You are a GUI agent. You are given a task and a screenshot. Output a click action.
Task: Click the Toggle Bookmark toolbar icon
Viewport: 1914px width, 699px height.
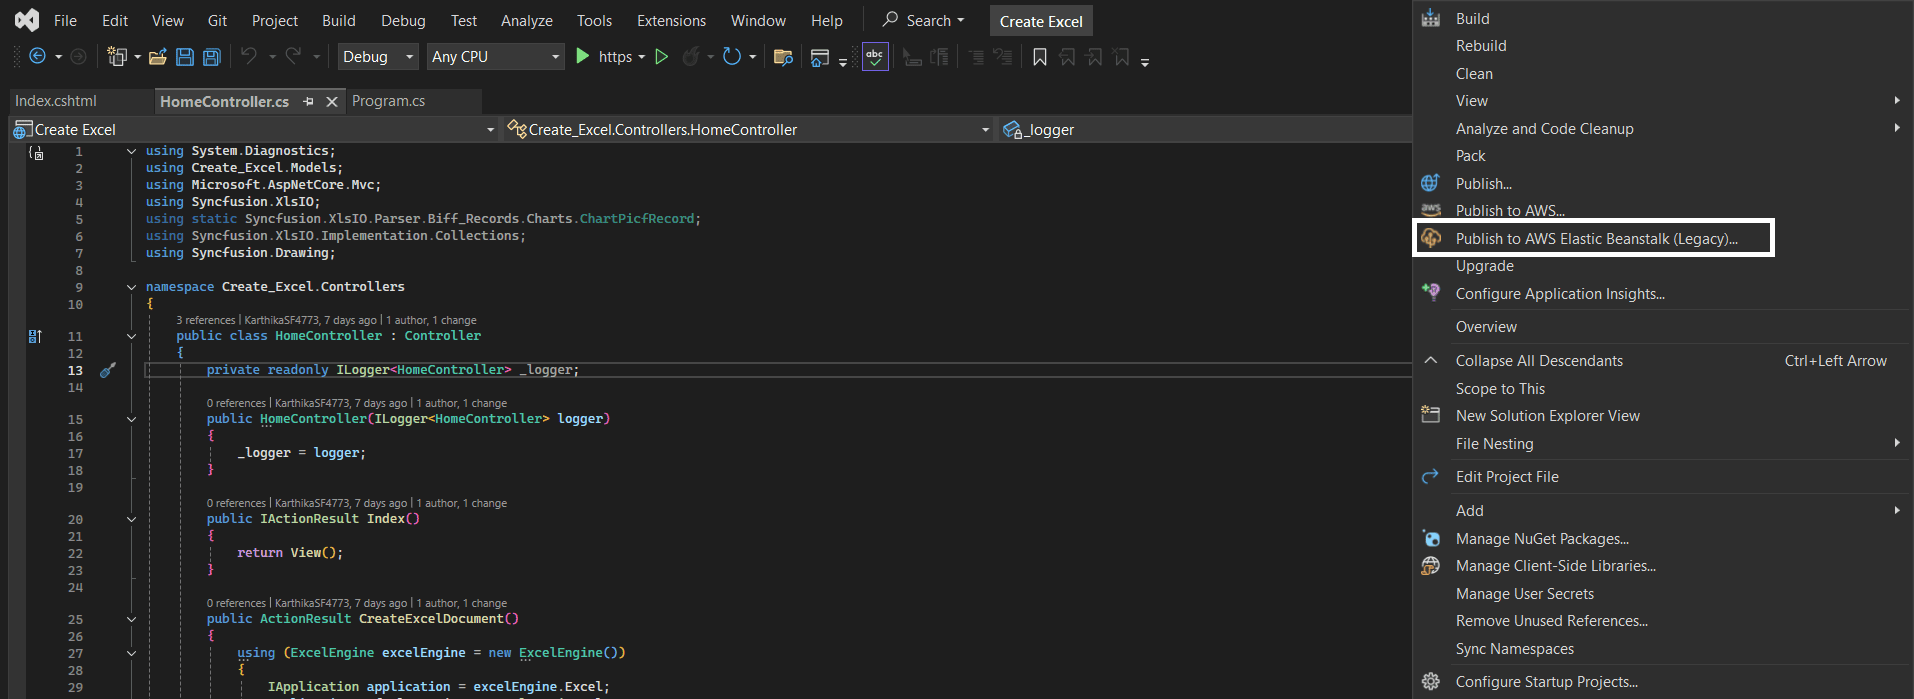tap(1040, 57)
